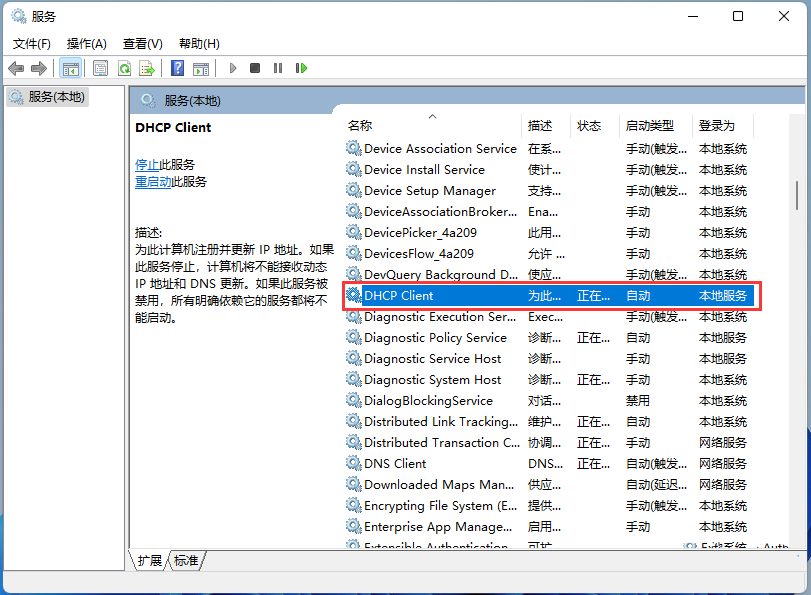Image resolution: width=811 pixels, height=595 pixels.
Task: Restart the service with the rightmost toolbar icon
Action: point(302,68)
